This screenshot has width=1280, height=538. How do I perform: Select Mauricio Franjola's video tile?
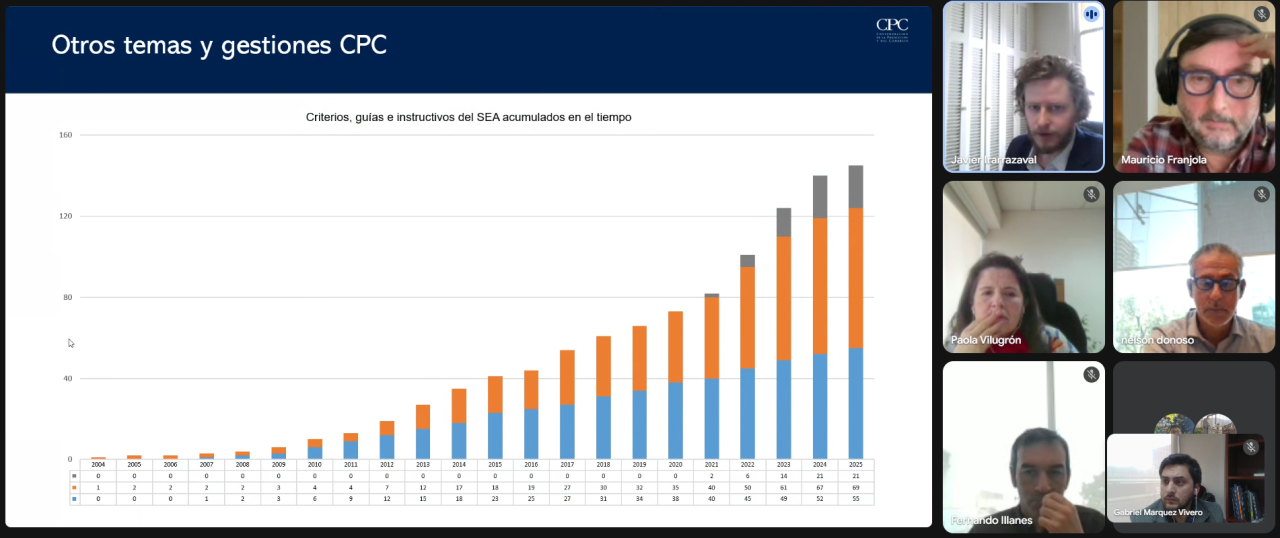[1194, 87]
